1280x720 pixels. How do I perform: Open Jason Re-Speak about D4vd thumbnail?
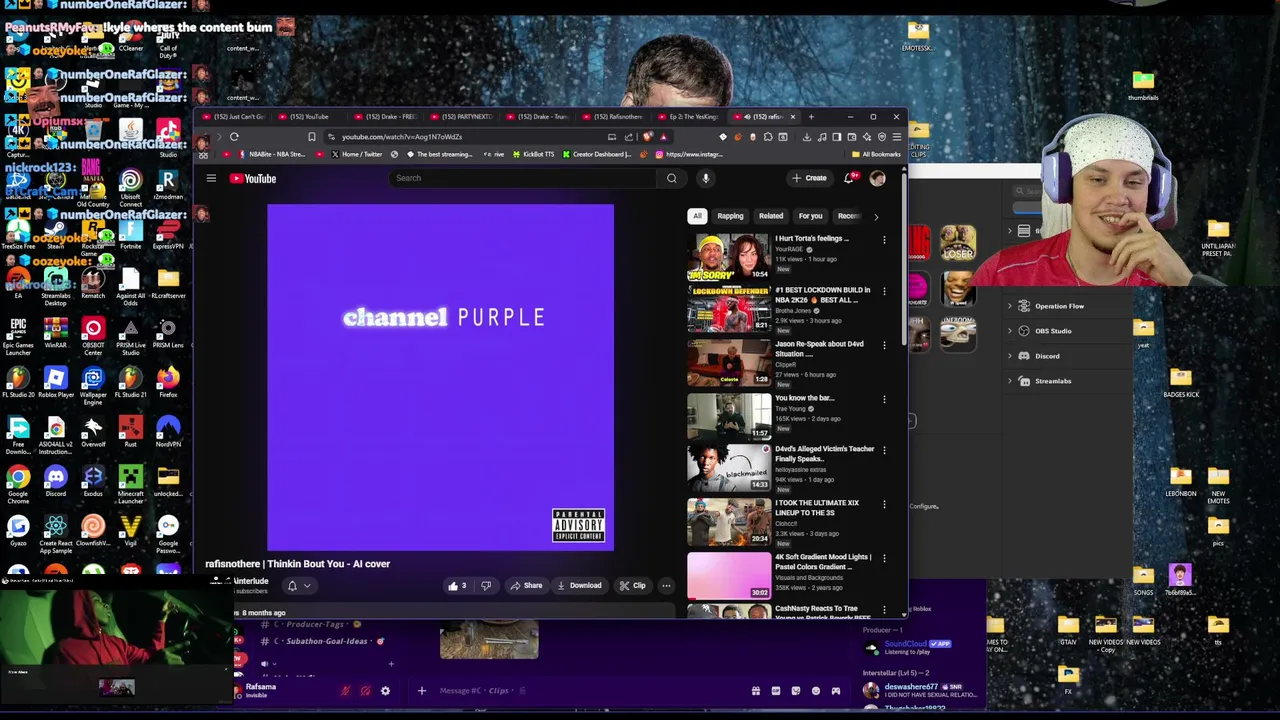pyautogui.click(x=729, y=362)
